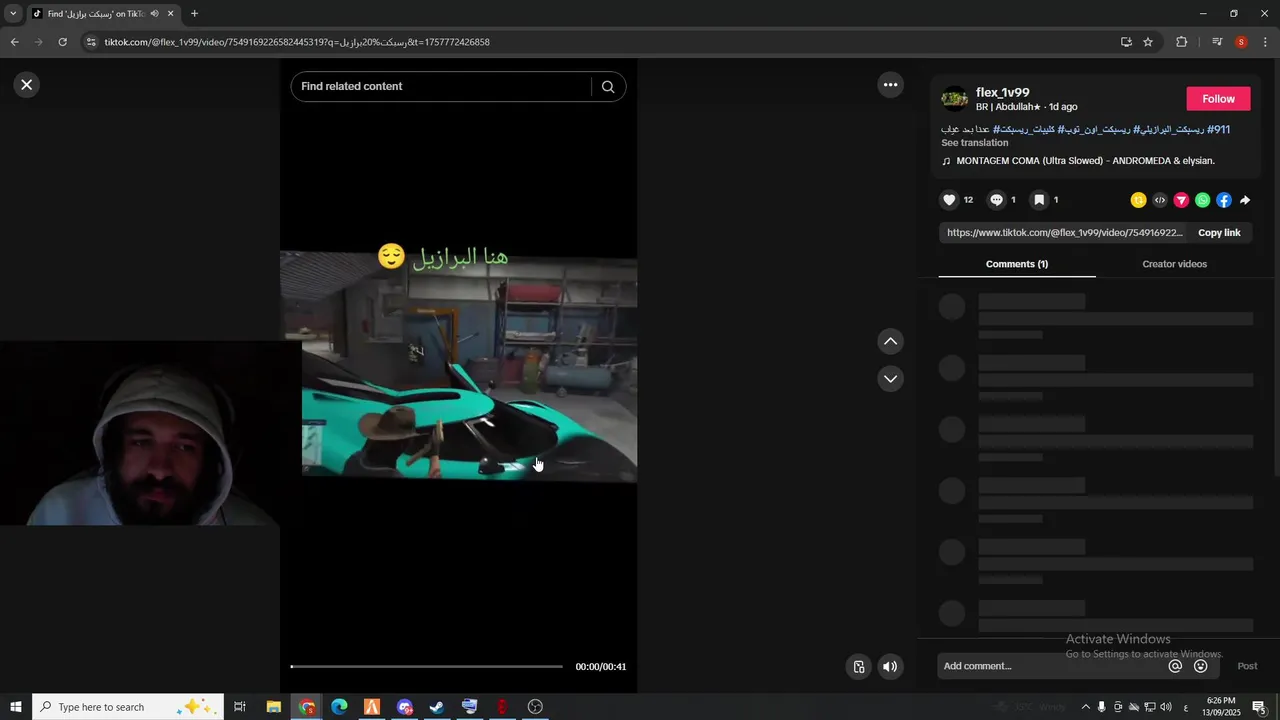Open the MONTAGEM COMA sound link
The height and width of the screenshot is (720, 1280).
[x=1085, y=161]
